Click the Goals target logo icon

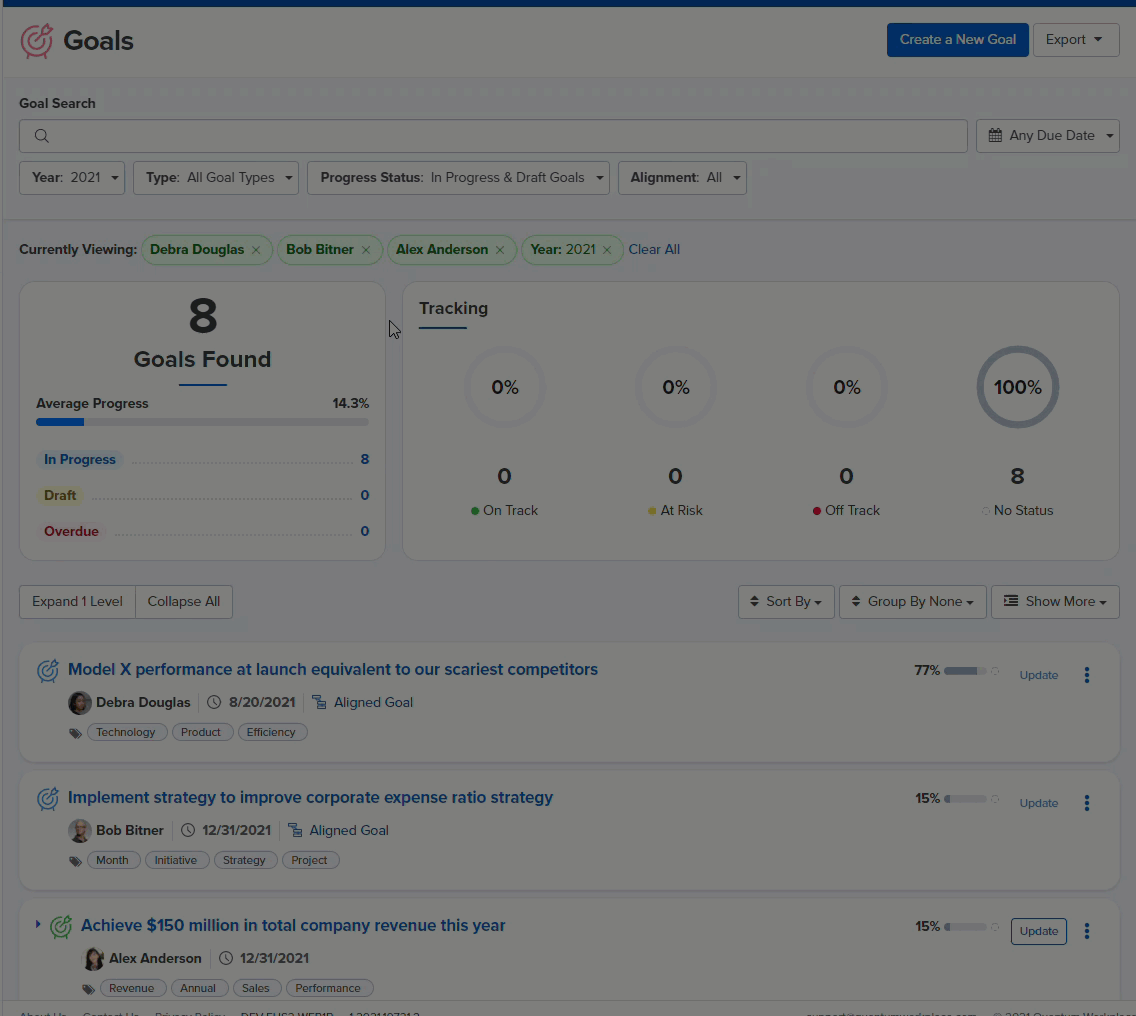36,41
